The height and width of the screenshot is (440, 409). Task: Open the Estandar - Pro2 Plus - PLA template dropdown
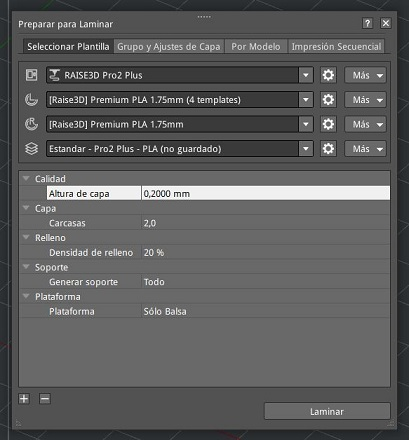coord(306,149)
